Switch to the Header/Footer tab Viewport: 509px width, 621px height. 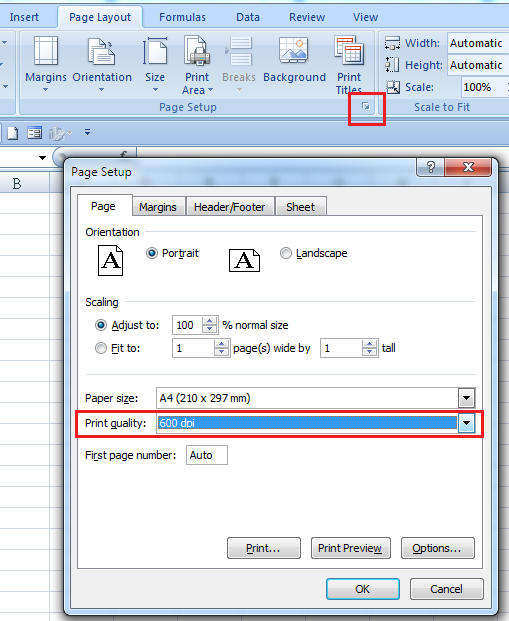(229, 207)
